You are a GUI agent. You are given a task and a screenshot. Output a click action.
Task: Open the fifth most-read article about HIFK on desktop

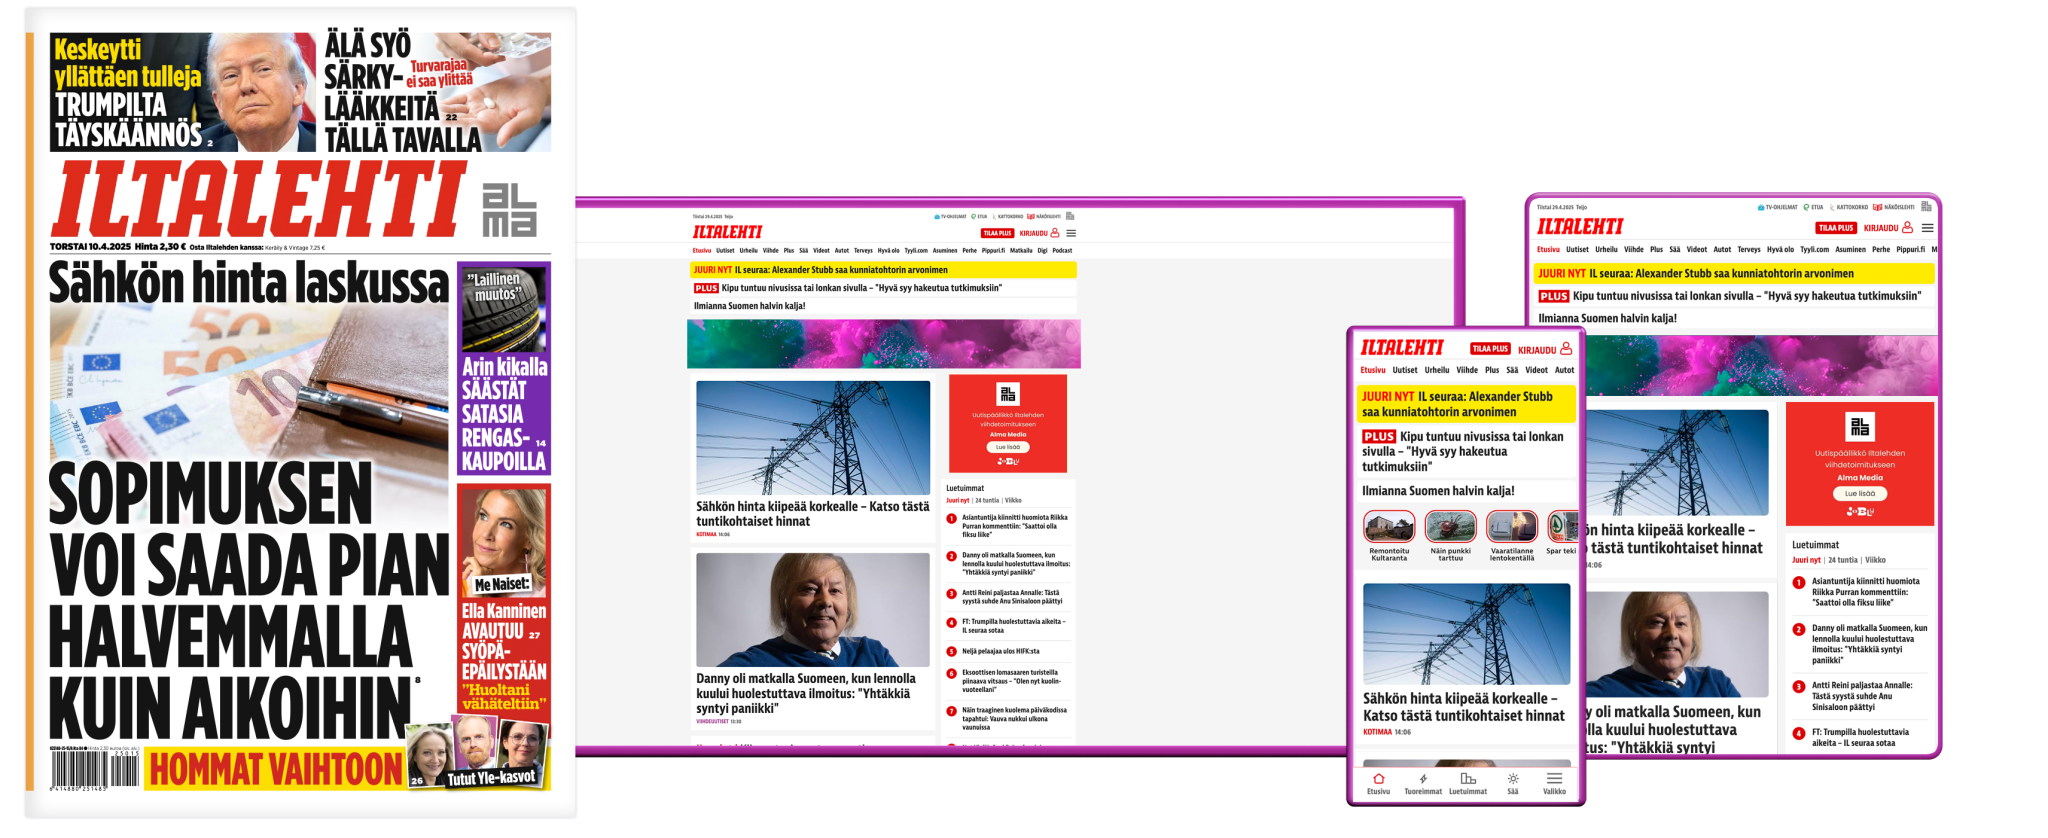(1000, 651)
